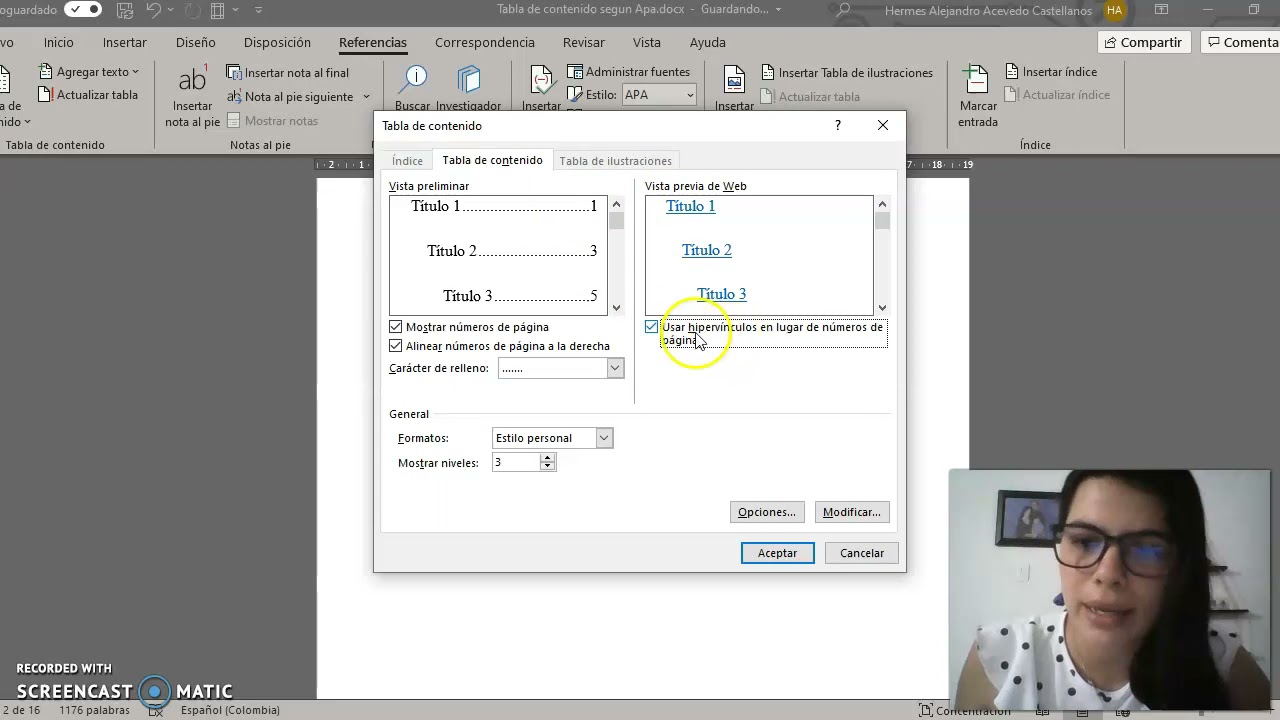Click Actualizar tabla in Tabla de contenido group
Image resolution: width=1280 pixels, height=720 pixels.
(88, 95)
